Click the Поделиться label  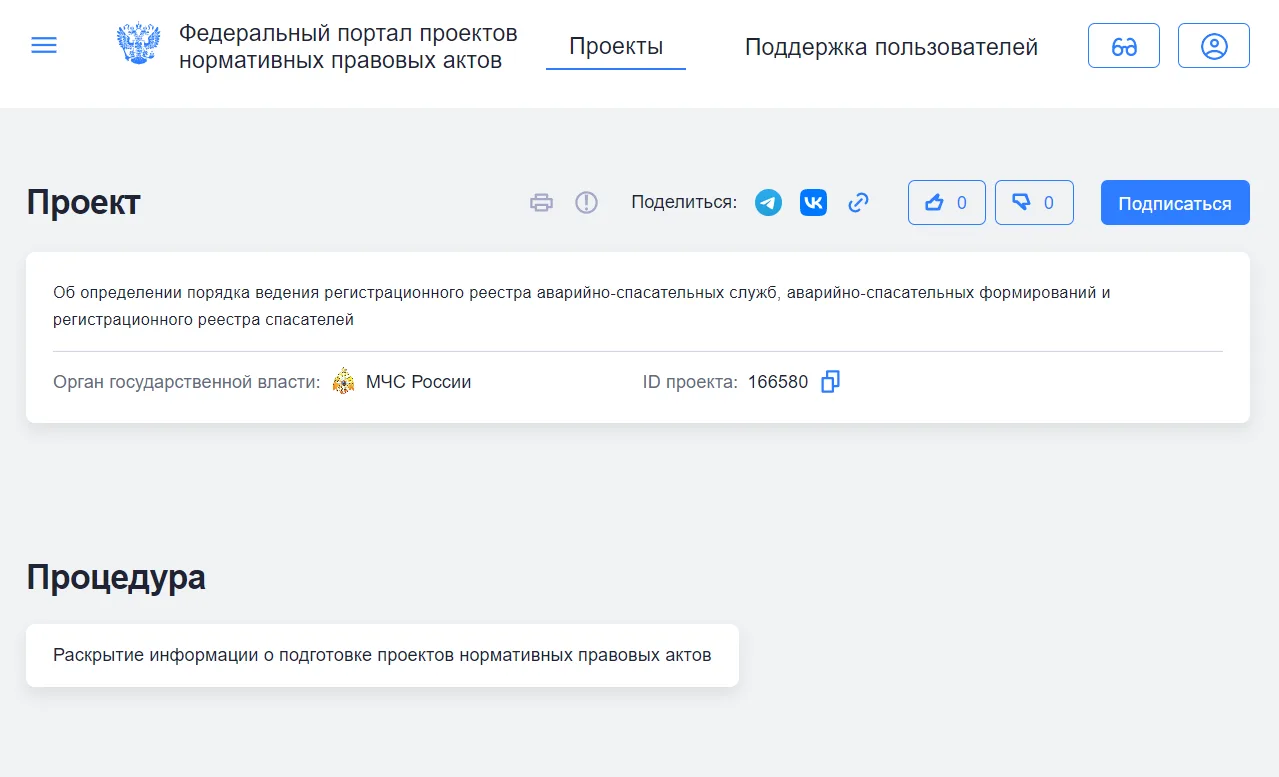coord(684,203)
